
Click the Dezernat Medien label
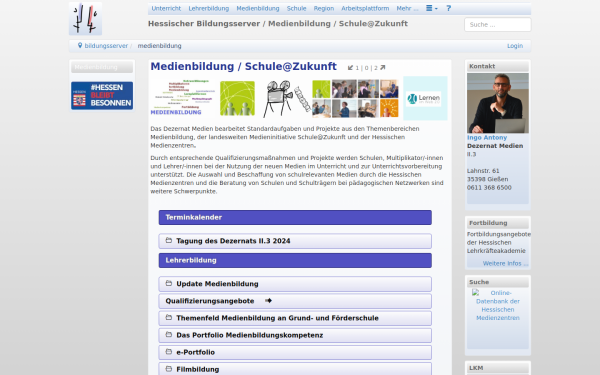(x=495, y=146)
